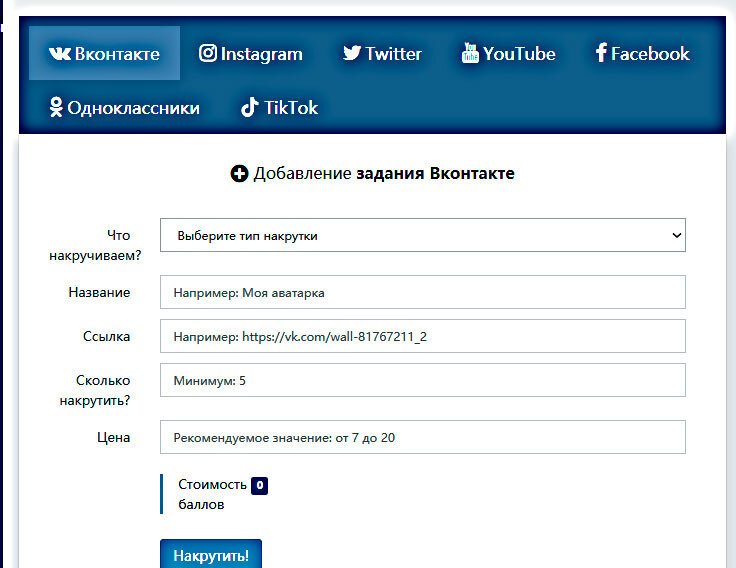Click the Facebook f icon
736x568 pixels.
601,53
